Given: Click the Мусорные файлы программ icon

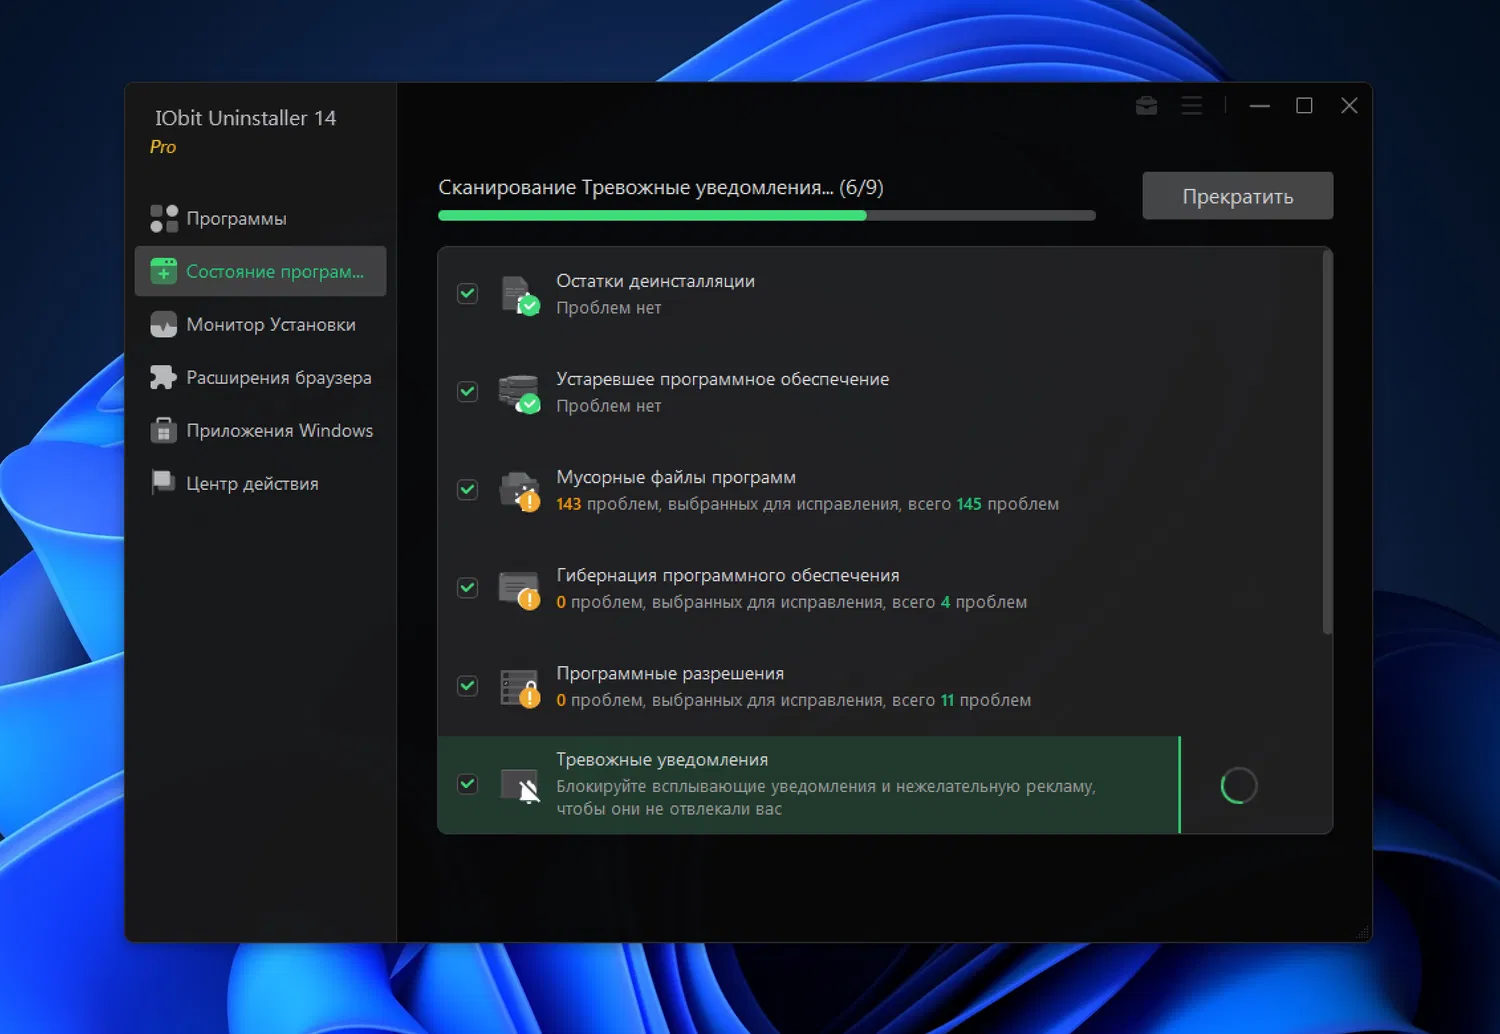Looking at the screenshot, I should click(x=520, y=491).
